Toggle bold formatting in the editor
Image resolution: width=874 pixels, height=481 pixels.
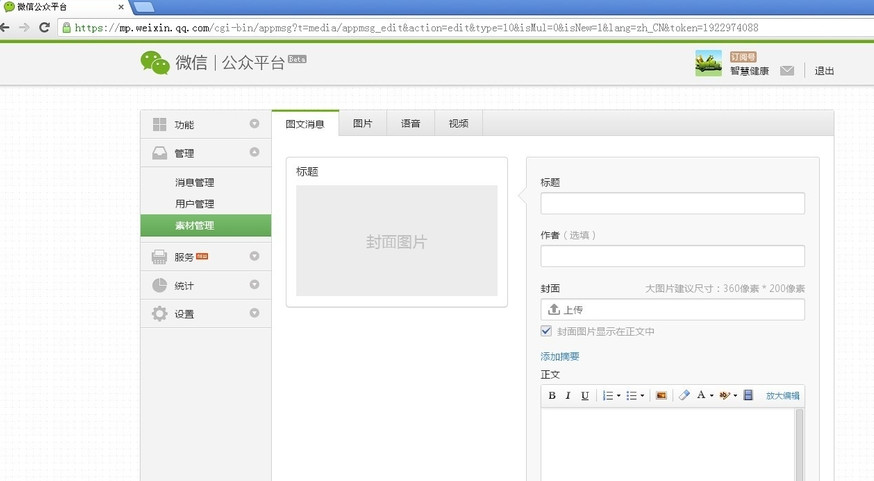552,396
